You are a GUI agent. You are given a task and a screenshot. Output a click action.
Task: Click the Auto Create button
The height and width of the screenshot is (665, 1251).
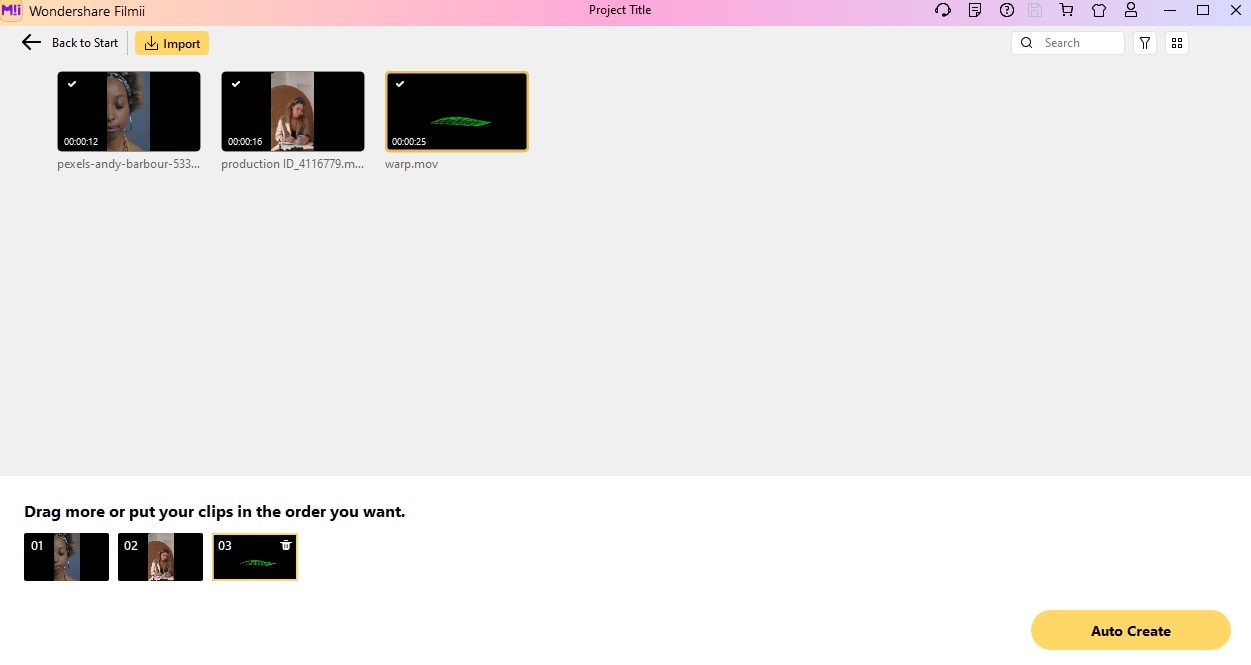(1130, 631)
